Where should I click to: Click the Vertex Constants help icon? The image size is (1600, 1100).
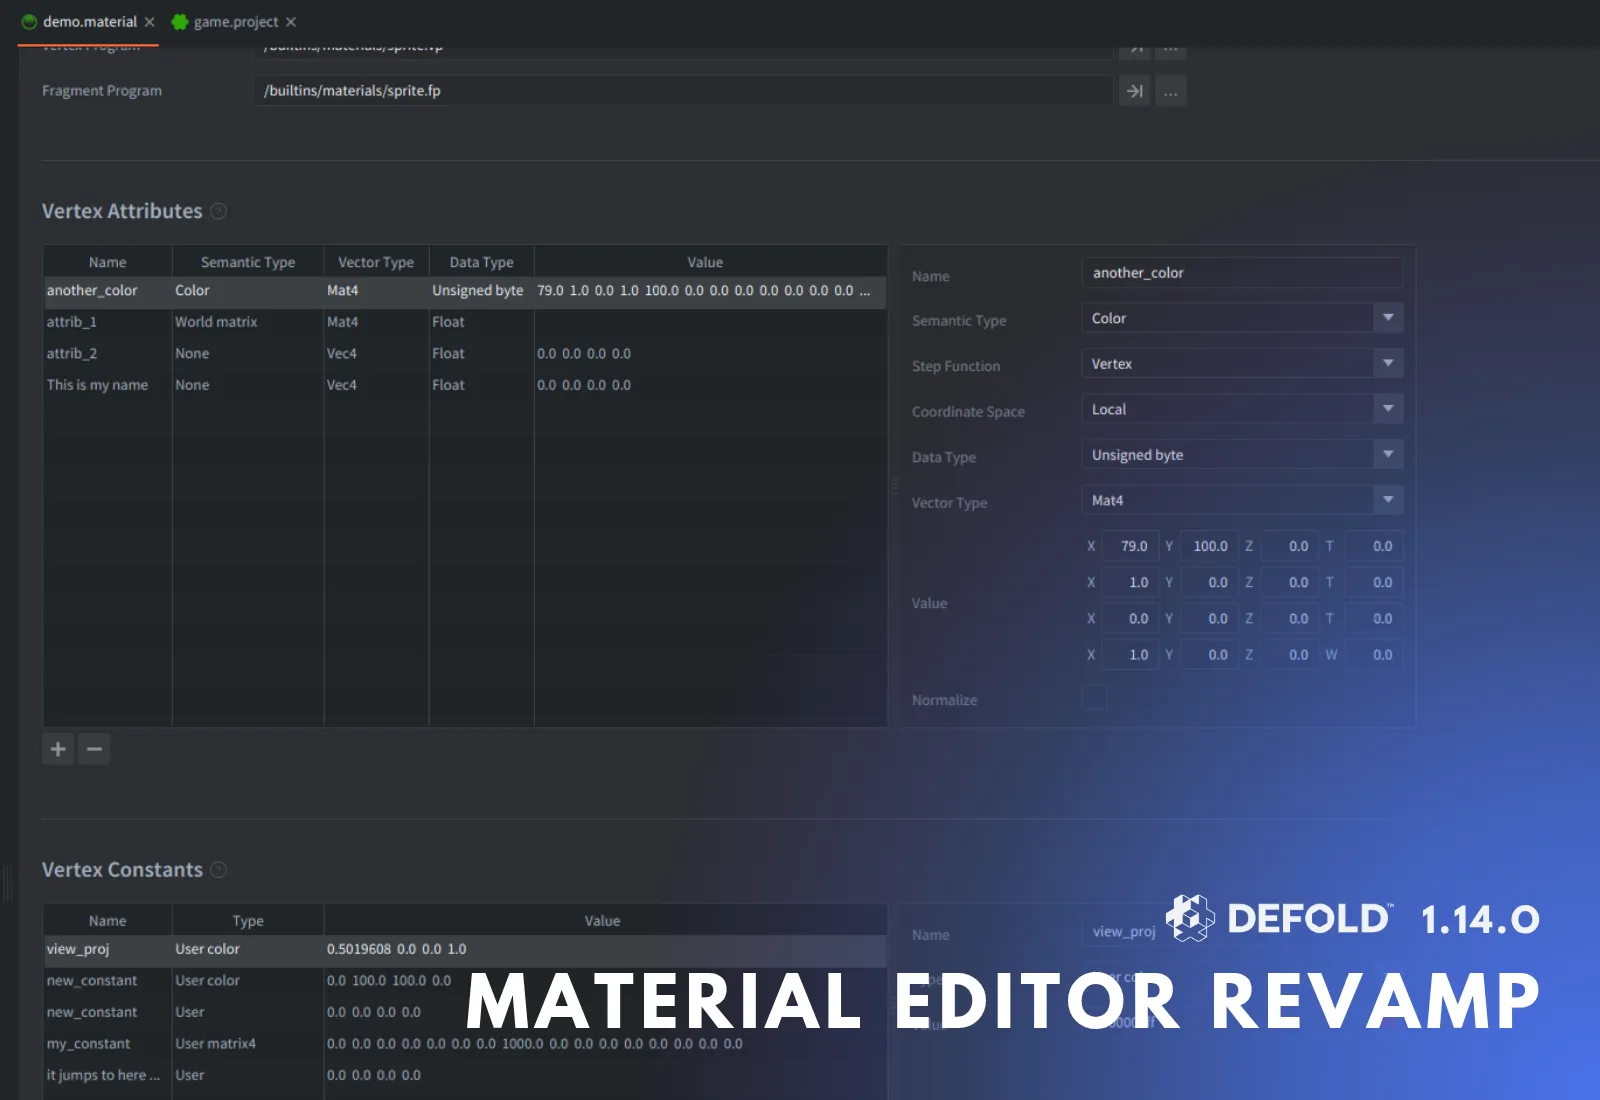tap(218, 870)
